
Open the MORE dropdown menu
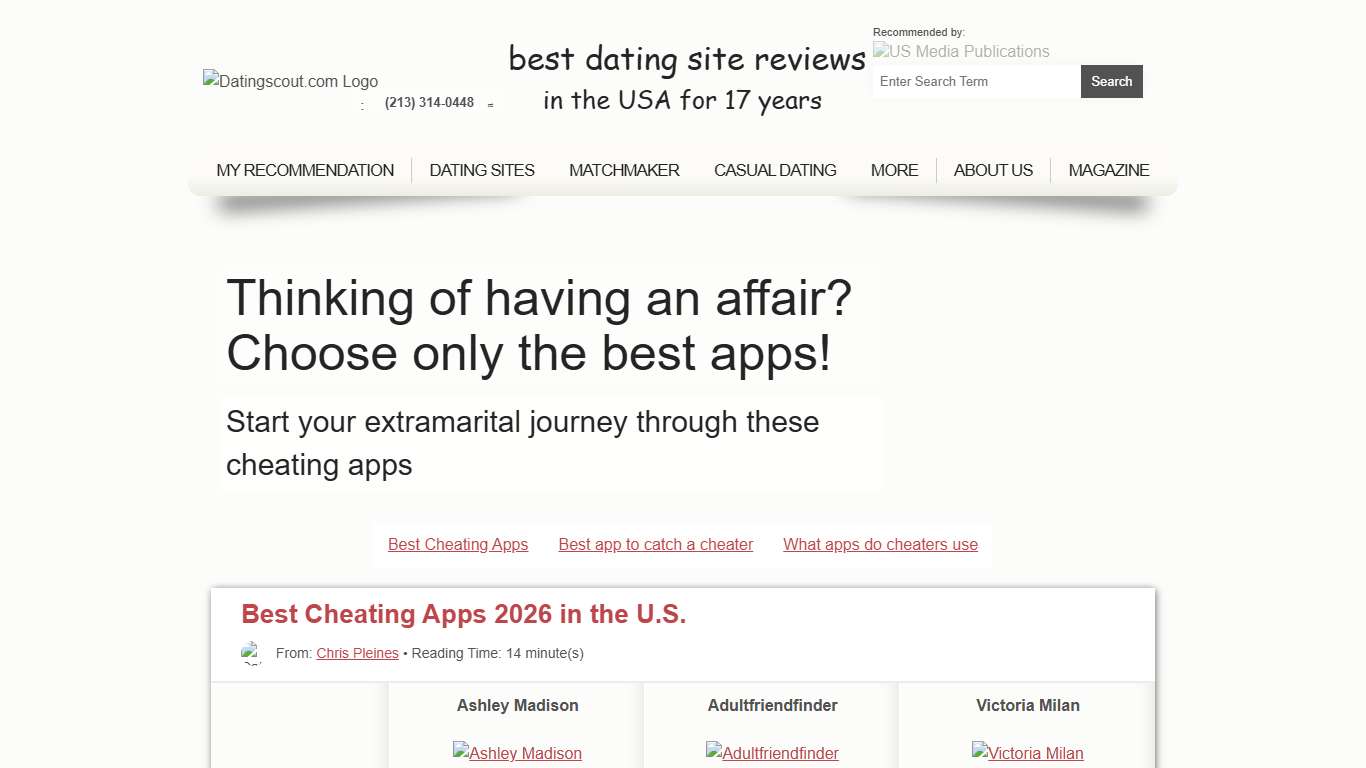pyautogui.click(x=894, y=170)
